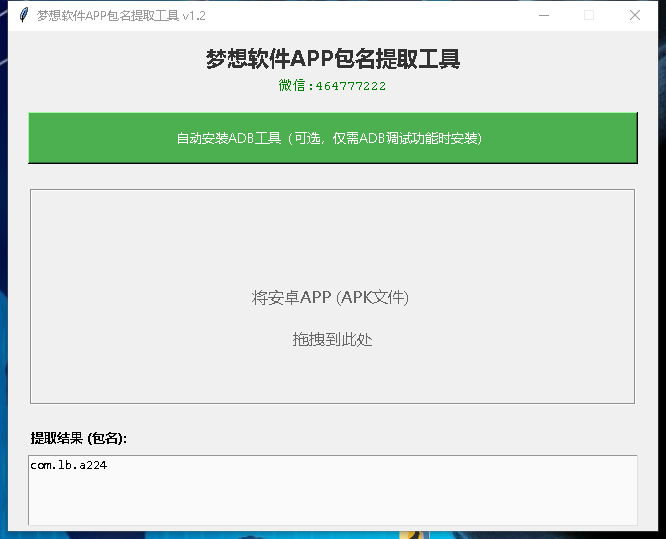This screenshot has height=539, width=666.
Task: Click the 提取结果 (包名): label
Action: click(x=79, y=438)
